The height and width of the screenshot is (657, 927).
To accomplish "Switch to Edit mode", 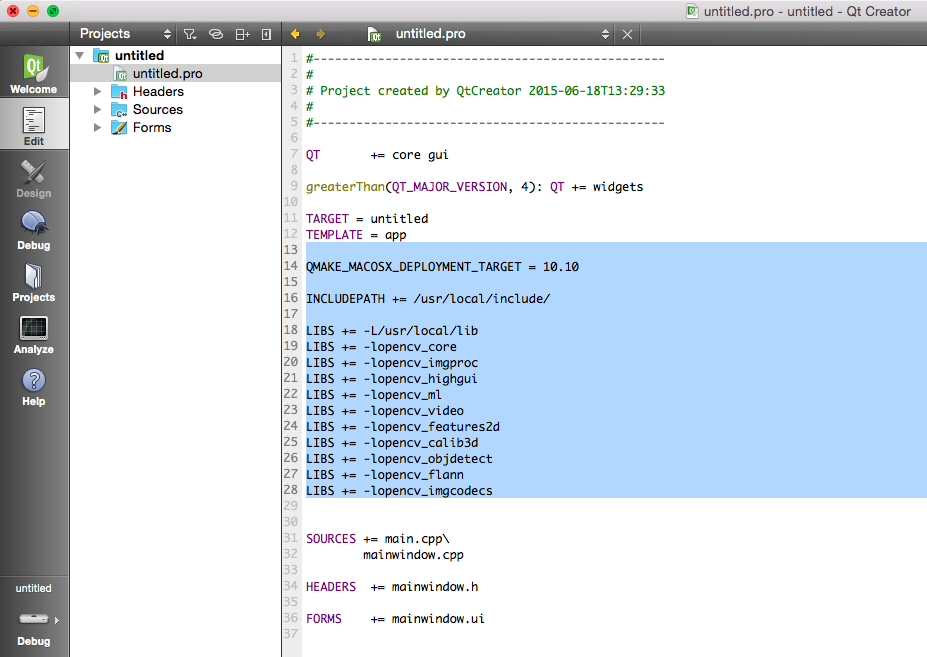I will click(x=34, y=125).
